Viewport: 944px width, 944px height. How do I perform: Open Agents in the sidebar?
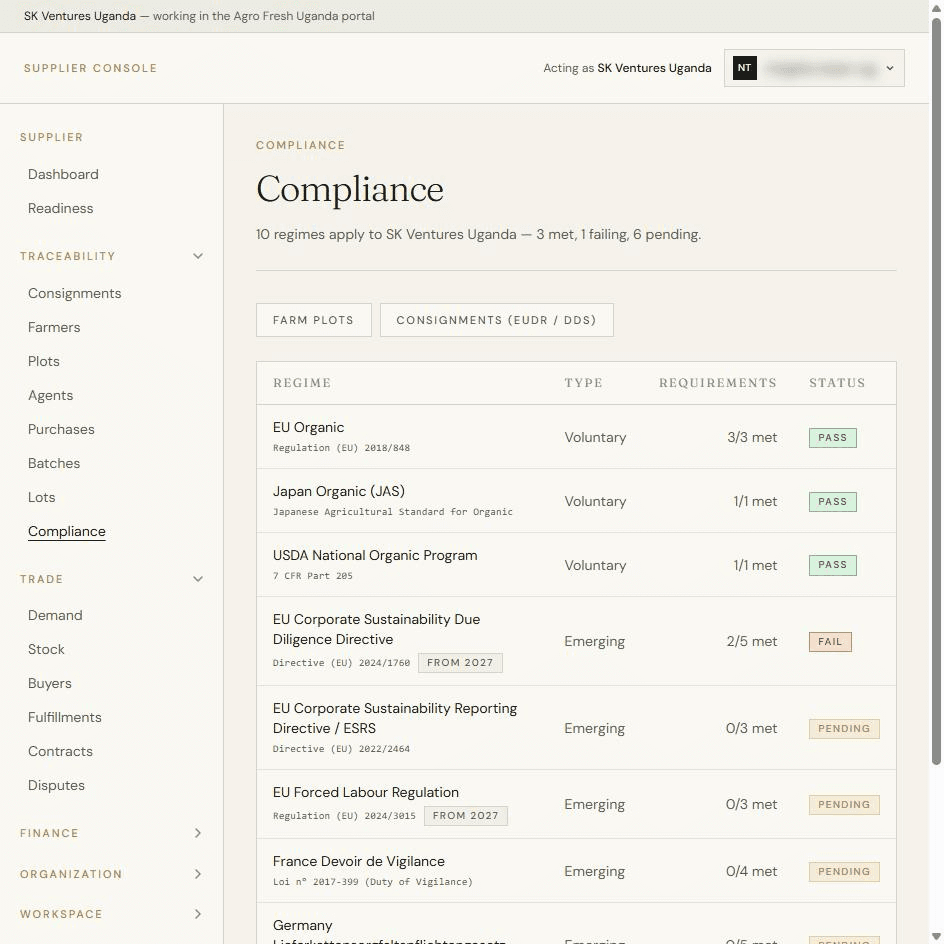(x=51, y=396)
